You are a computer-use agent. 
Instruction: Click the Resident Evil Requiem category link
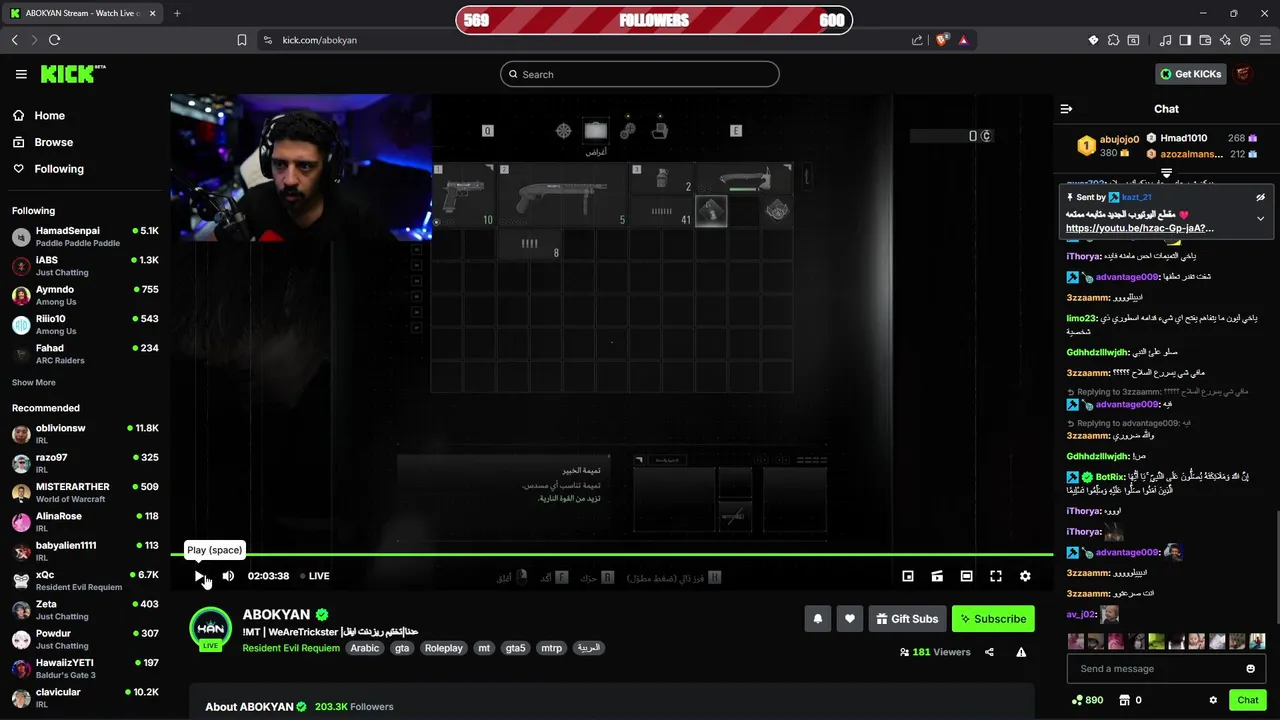(291, 648)
